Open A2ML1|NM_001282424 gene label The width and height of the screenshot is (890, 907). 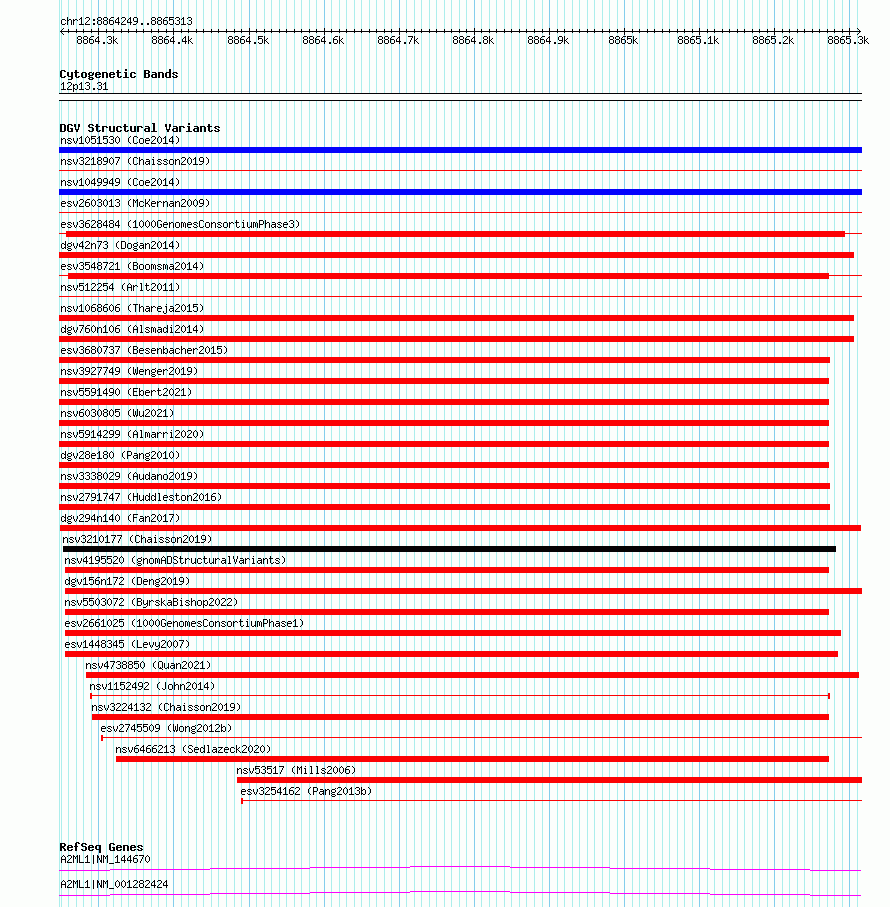tap(115, 885)
